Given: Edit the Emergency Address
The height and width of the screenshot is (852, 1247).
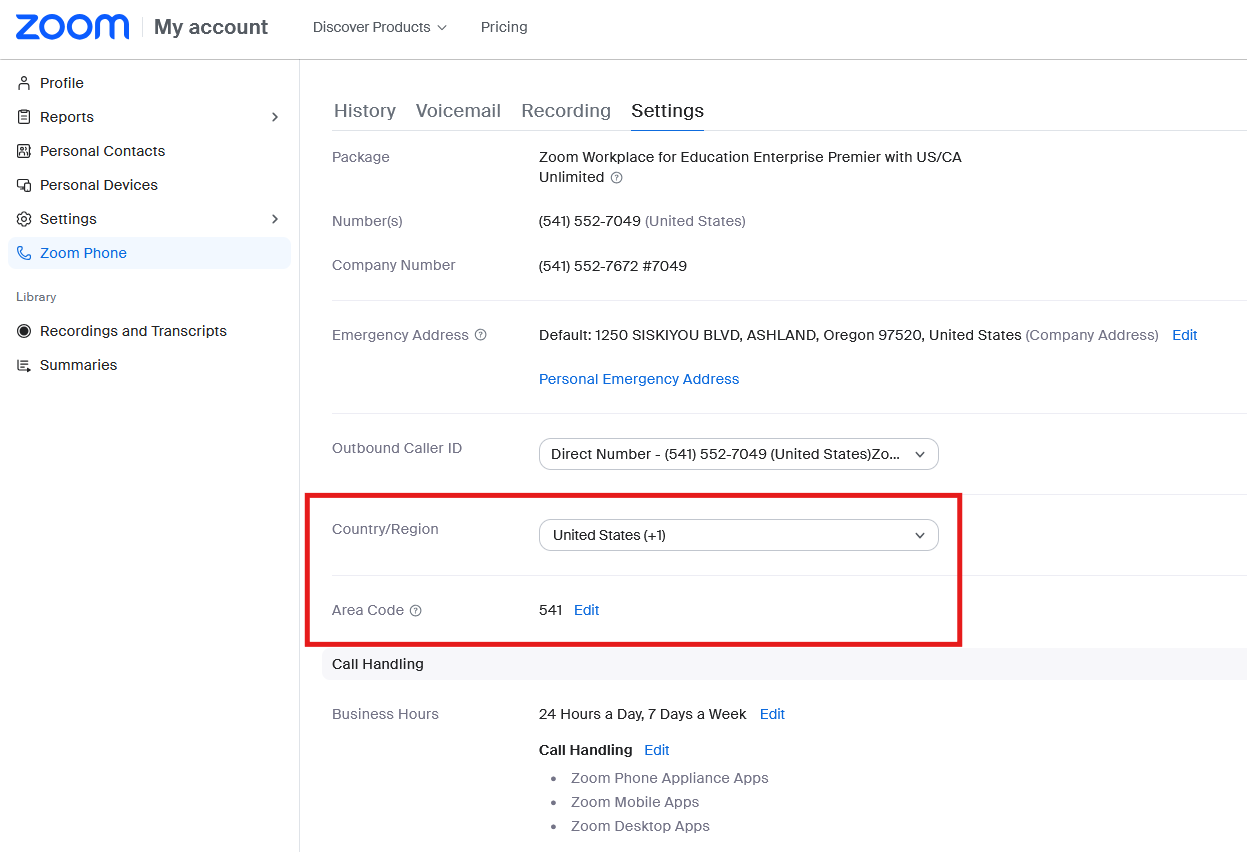Looking at the screenshot, I should click(1184, 335).
